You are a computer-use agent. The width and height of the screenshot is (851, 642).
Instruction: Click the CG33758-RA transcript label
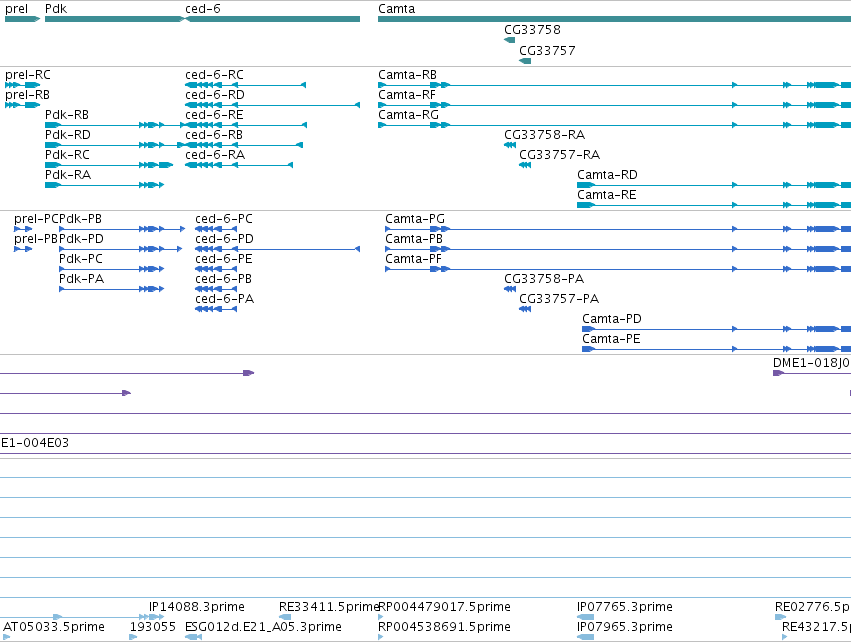coord(544,135)
